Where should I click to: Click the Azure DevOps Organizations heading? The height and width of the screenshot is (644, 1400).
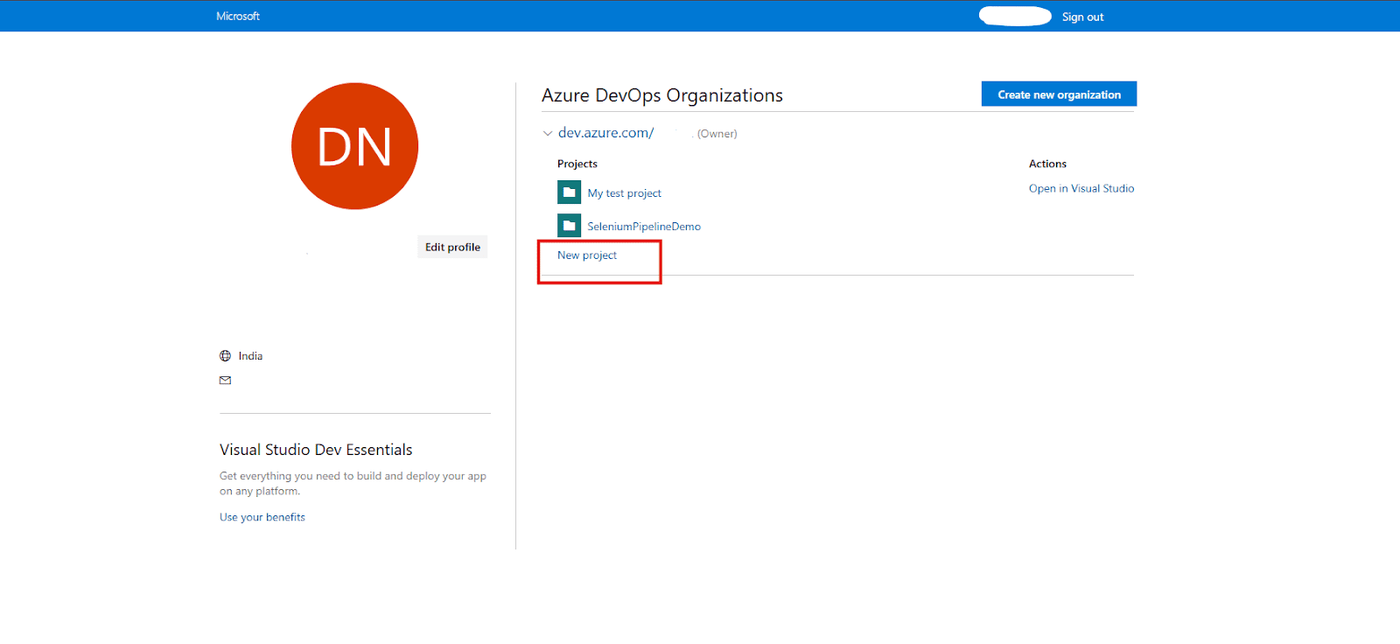(662, 95)
